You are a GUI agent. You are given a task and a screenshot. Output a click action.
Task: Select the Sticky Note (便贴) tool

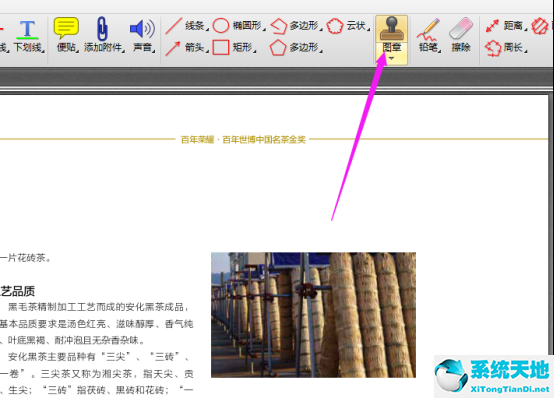(66, 36)
